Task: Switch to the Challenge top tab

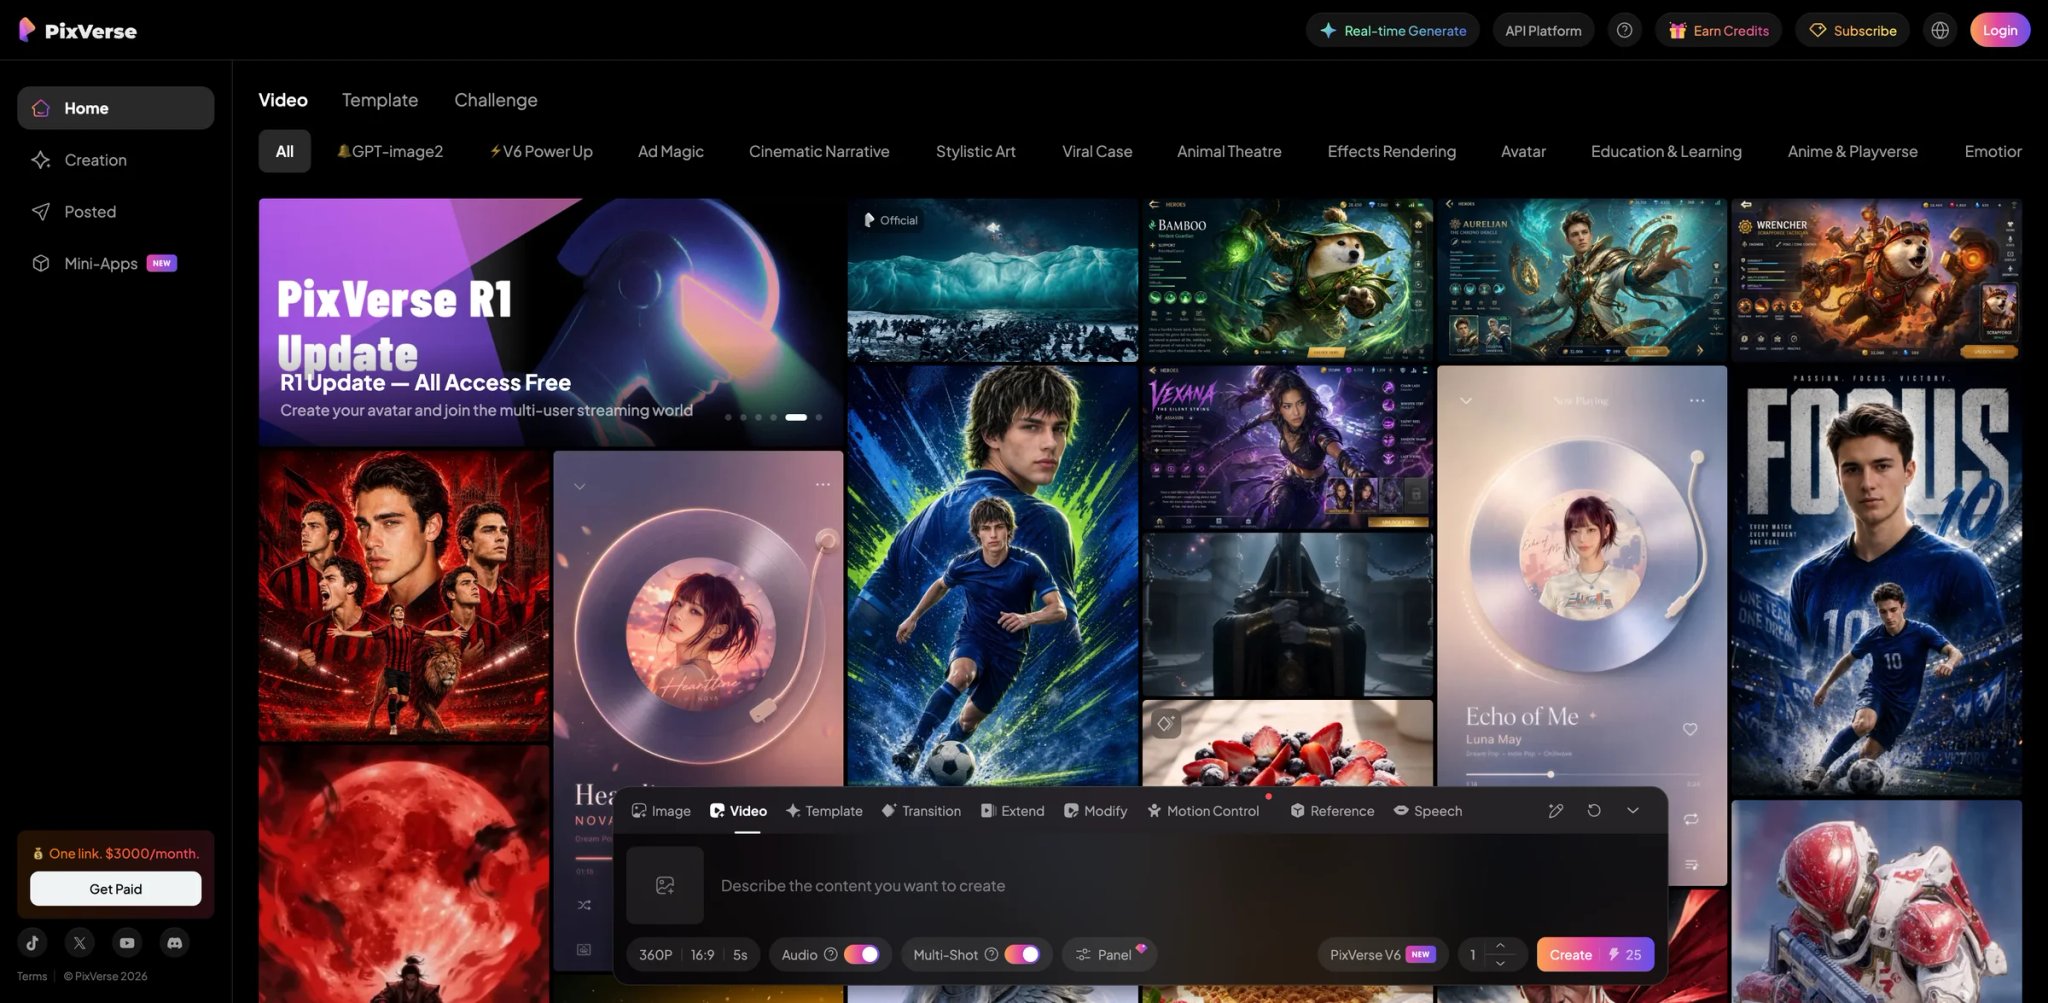Action: pos(496,100)
